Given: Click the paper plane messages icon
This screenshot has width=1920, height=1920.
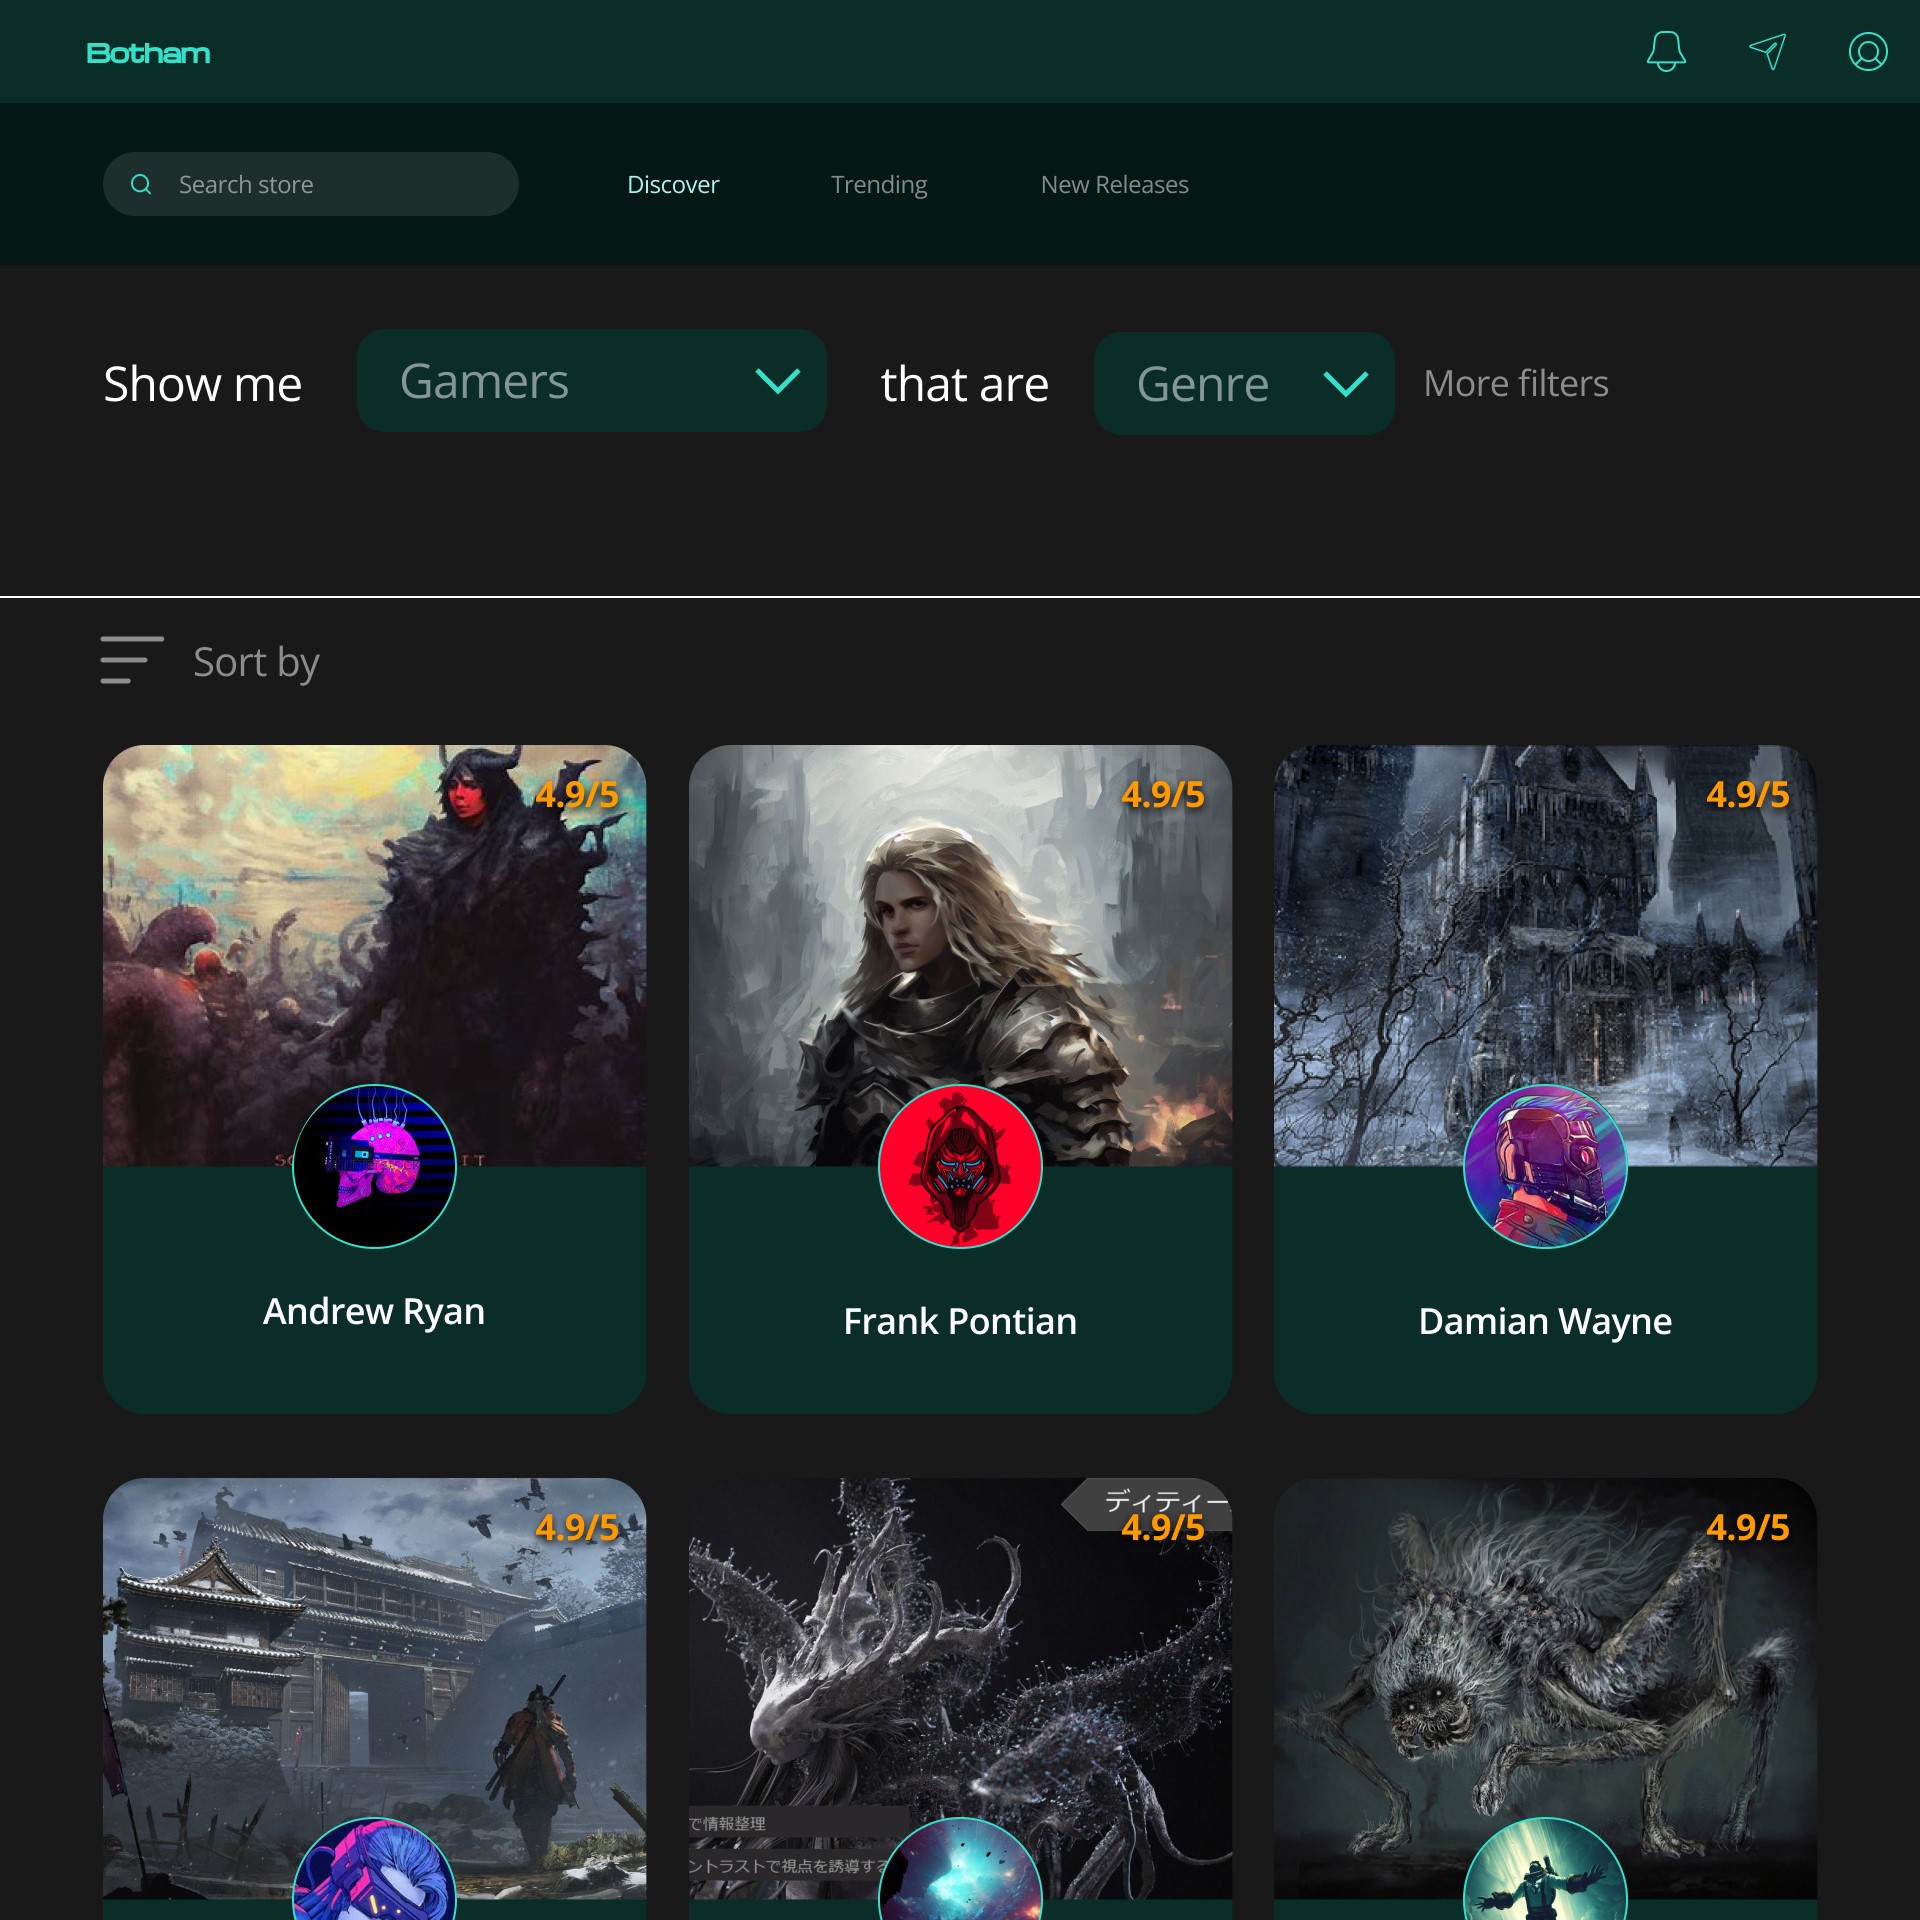Looking at the screenshot, I should [x=1767, y=51].
